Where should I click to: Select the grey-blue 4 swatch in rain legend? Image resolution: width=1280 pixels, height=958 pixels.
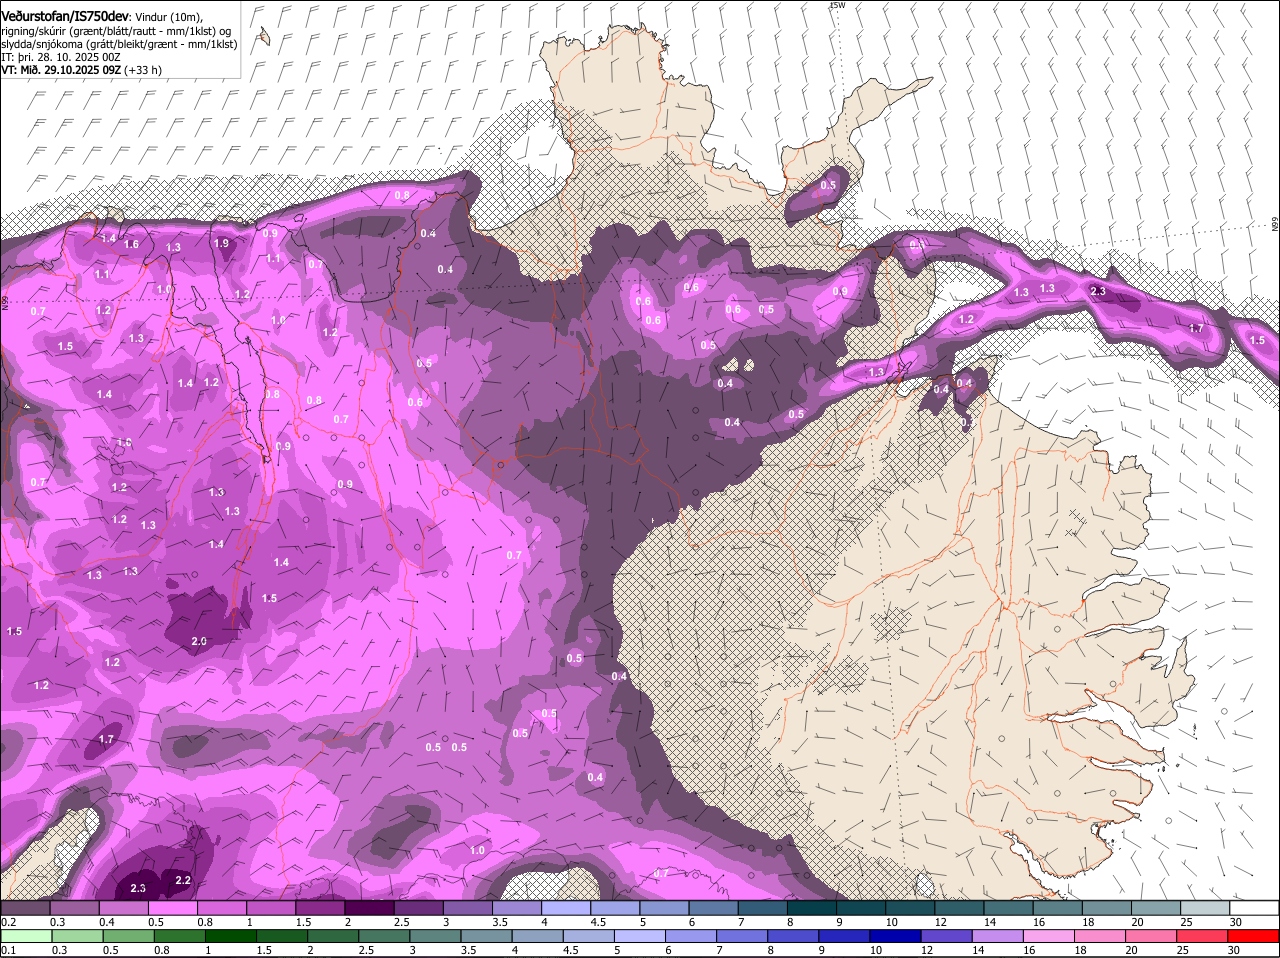(x=537, y=936)
